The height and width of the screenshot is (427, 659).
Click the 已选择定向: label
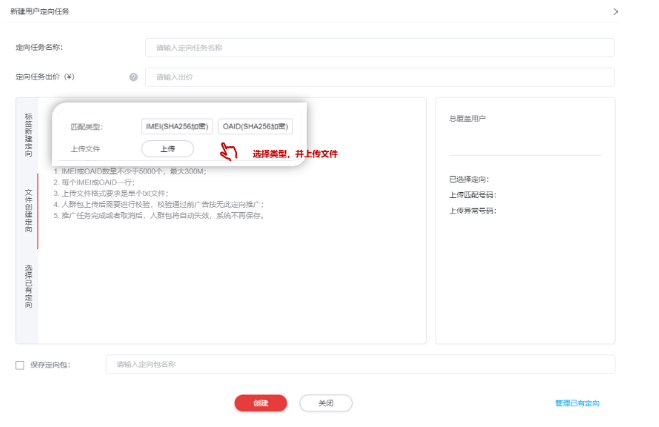[x=469, y=179]
